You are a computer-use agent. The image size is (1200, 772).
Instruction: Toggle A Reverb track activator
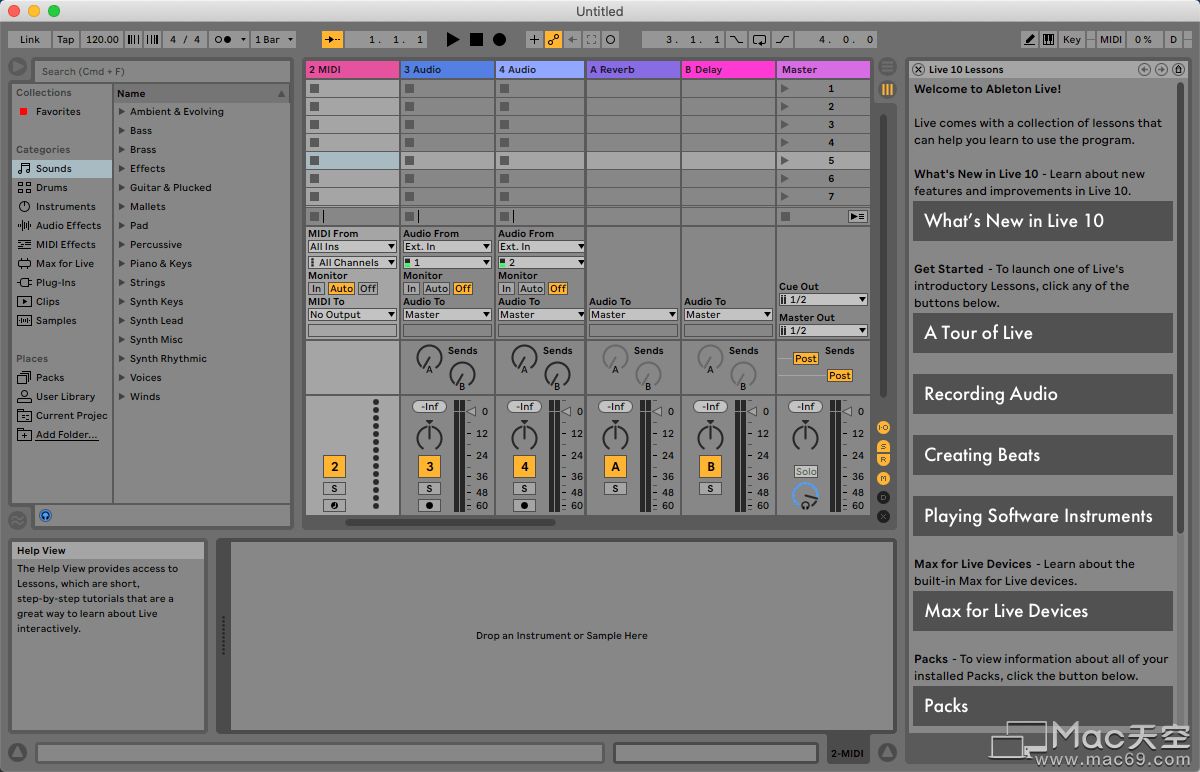[615, 466]
